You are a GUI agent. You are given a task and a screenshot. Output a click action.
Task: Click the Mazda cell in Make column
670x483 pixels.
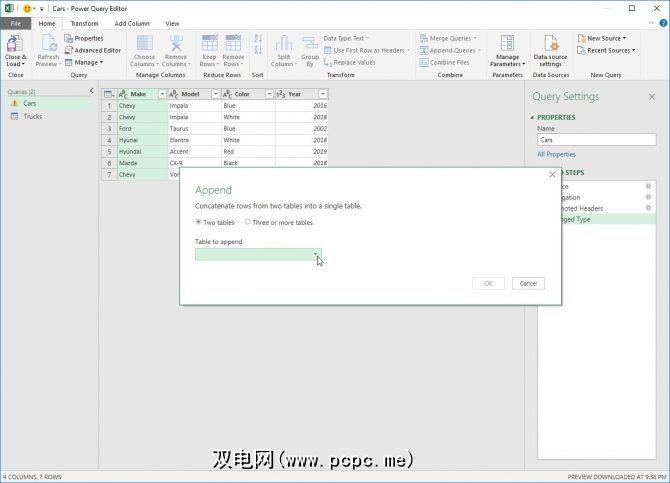click(143, 163)
